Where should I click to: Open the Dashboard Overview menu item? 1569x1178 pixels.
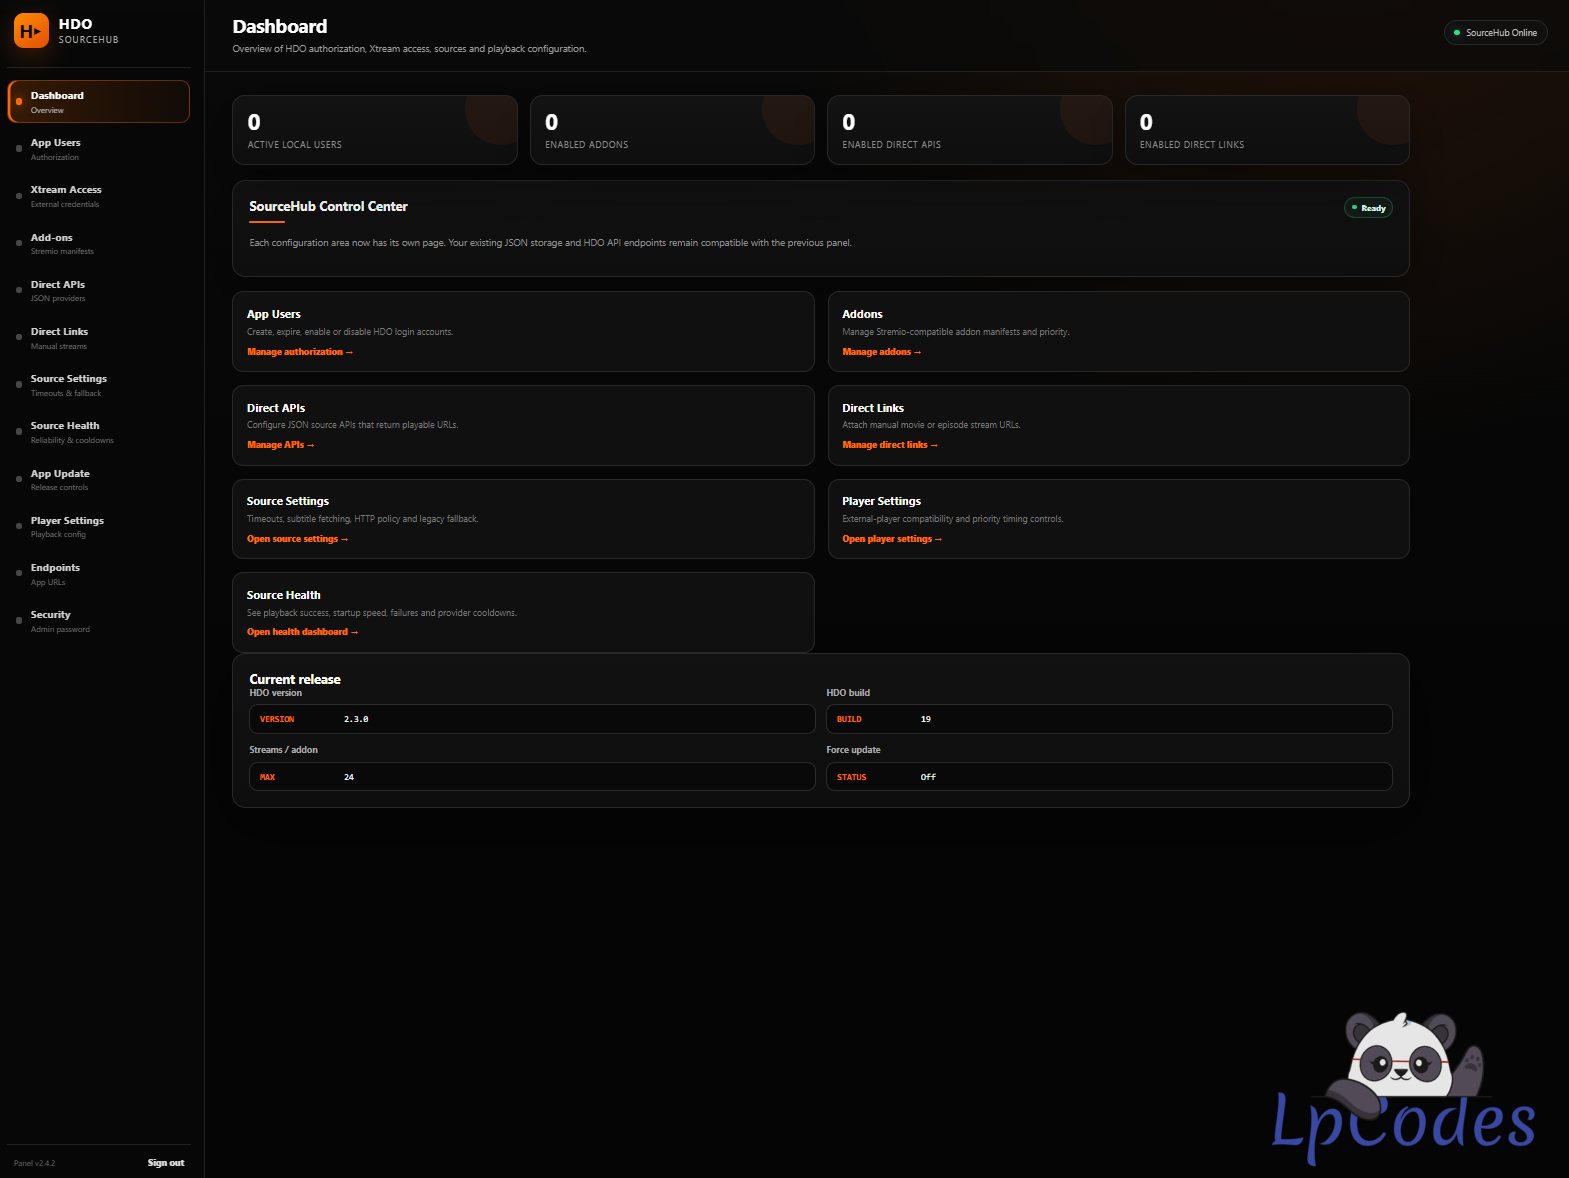click(98, 102)
